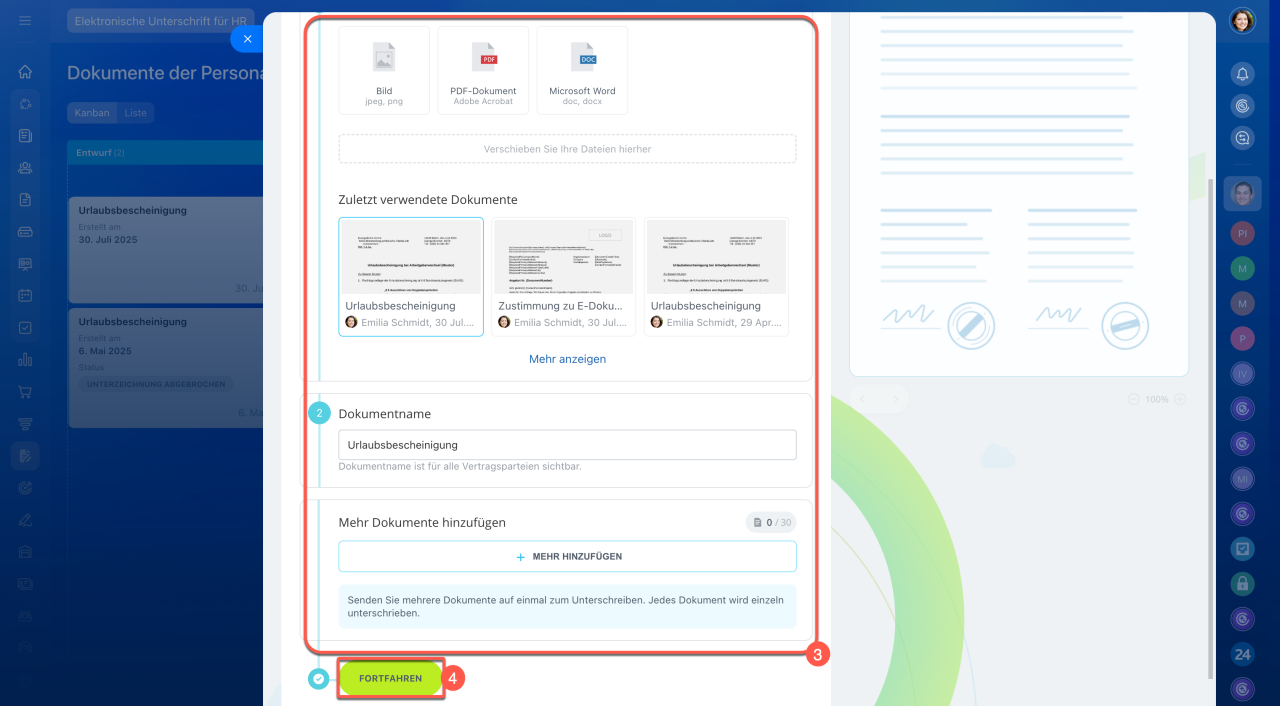Viewport: 1280px width, 706px height.
Task: Open the chat search icon in right panel
Action: coord(1242,139)
